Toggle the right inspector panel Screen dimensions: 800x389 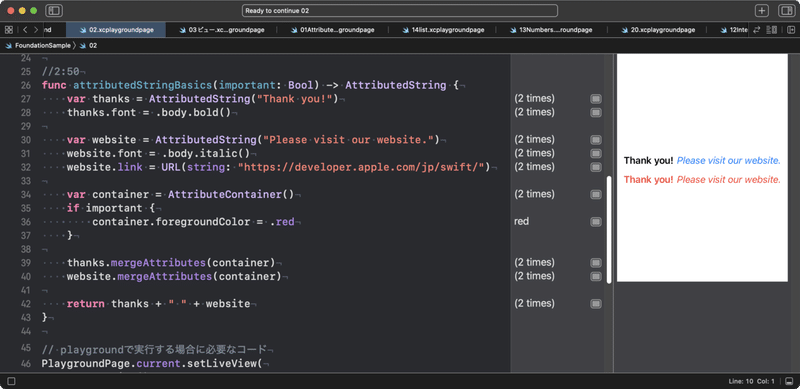[786, 11]
